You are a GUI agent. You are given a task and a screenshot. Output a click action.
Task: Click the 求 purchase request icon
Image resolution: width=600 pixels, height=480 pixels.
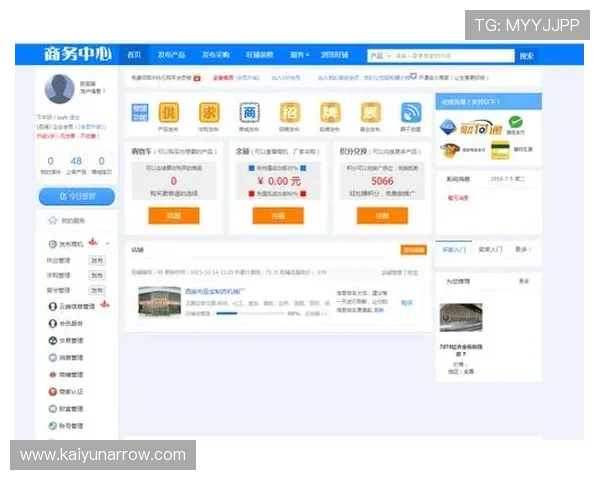pyautogui.click(x=209, y=113)
